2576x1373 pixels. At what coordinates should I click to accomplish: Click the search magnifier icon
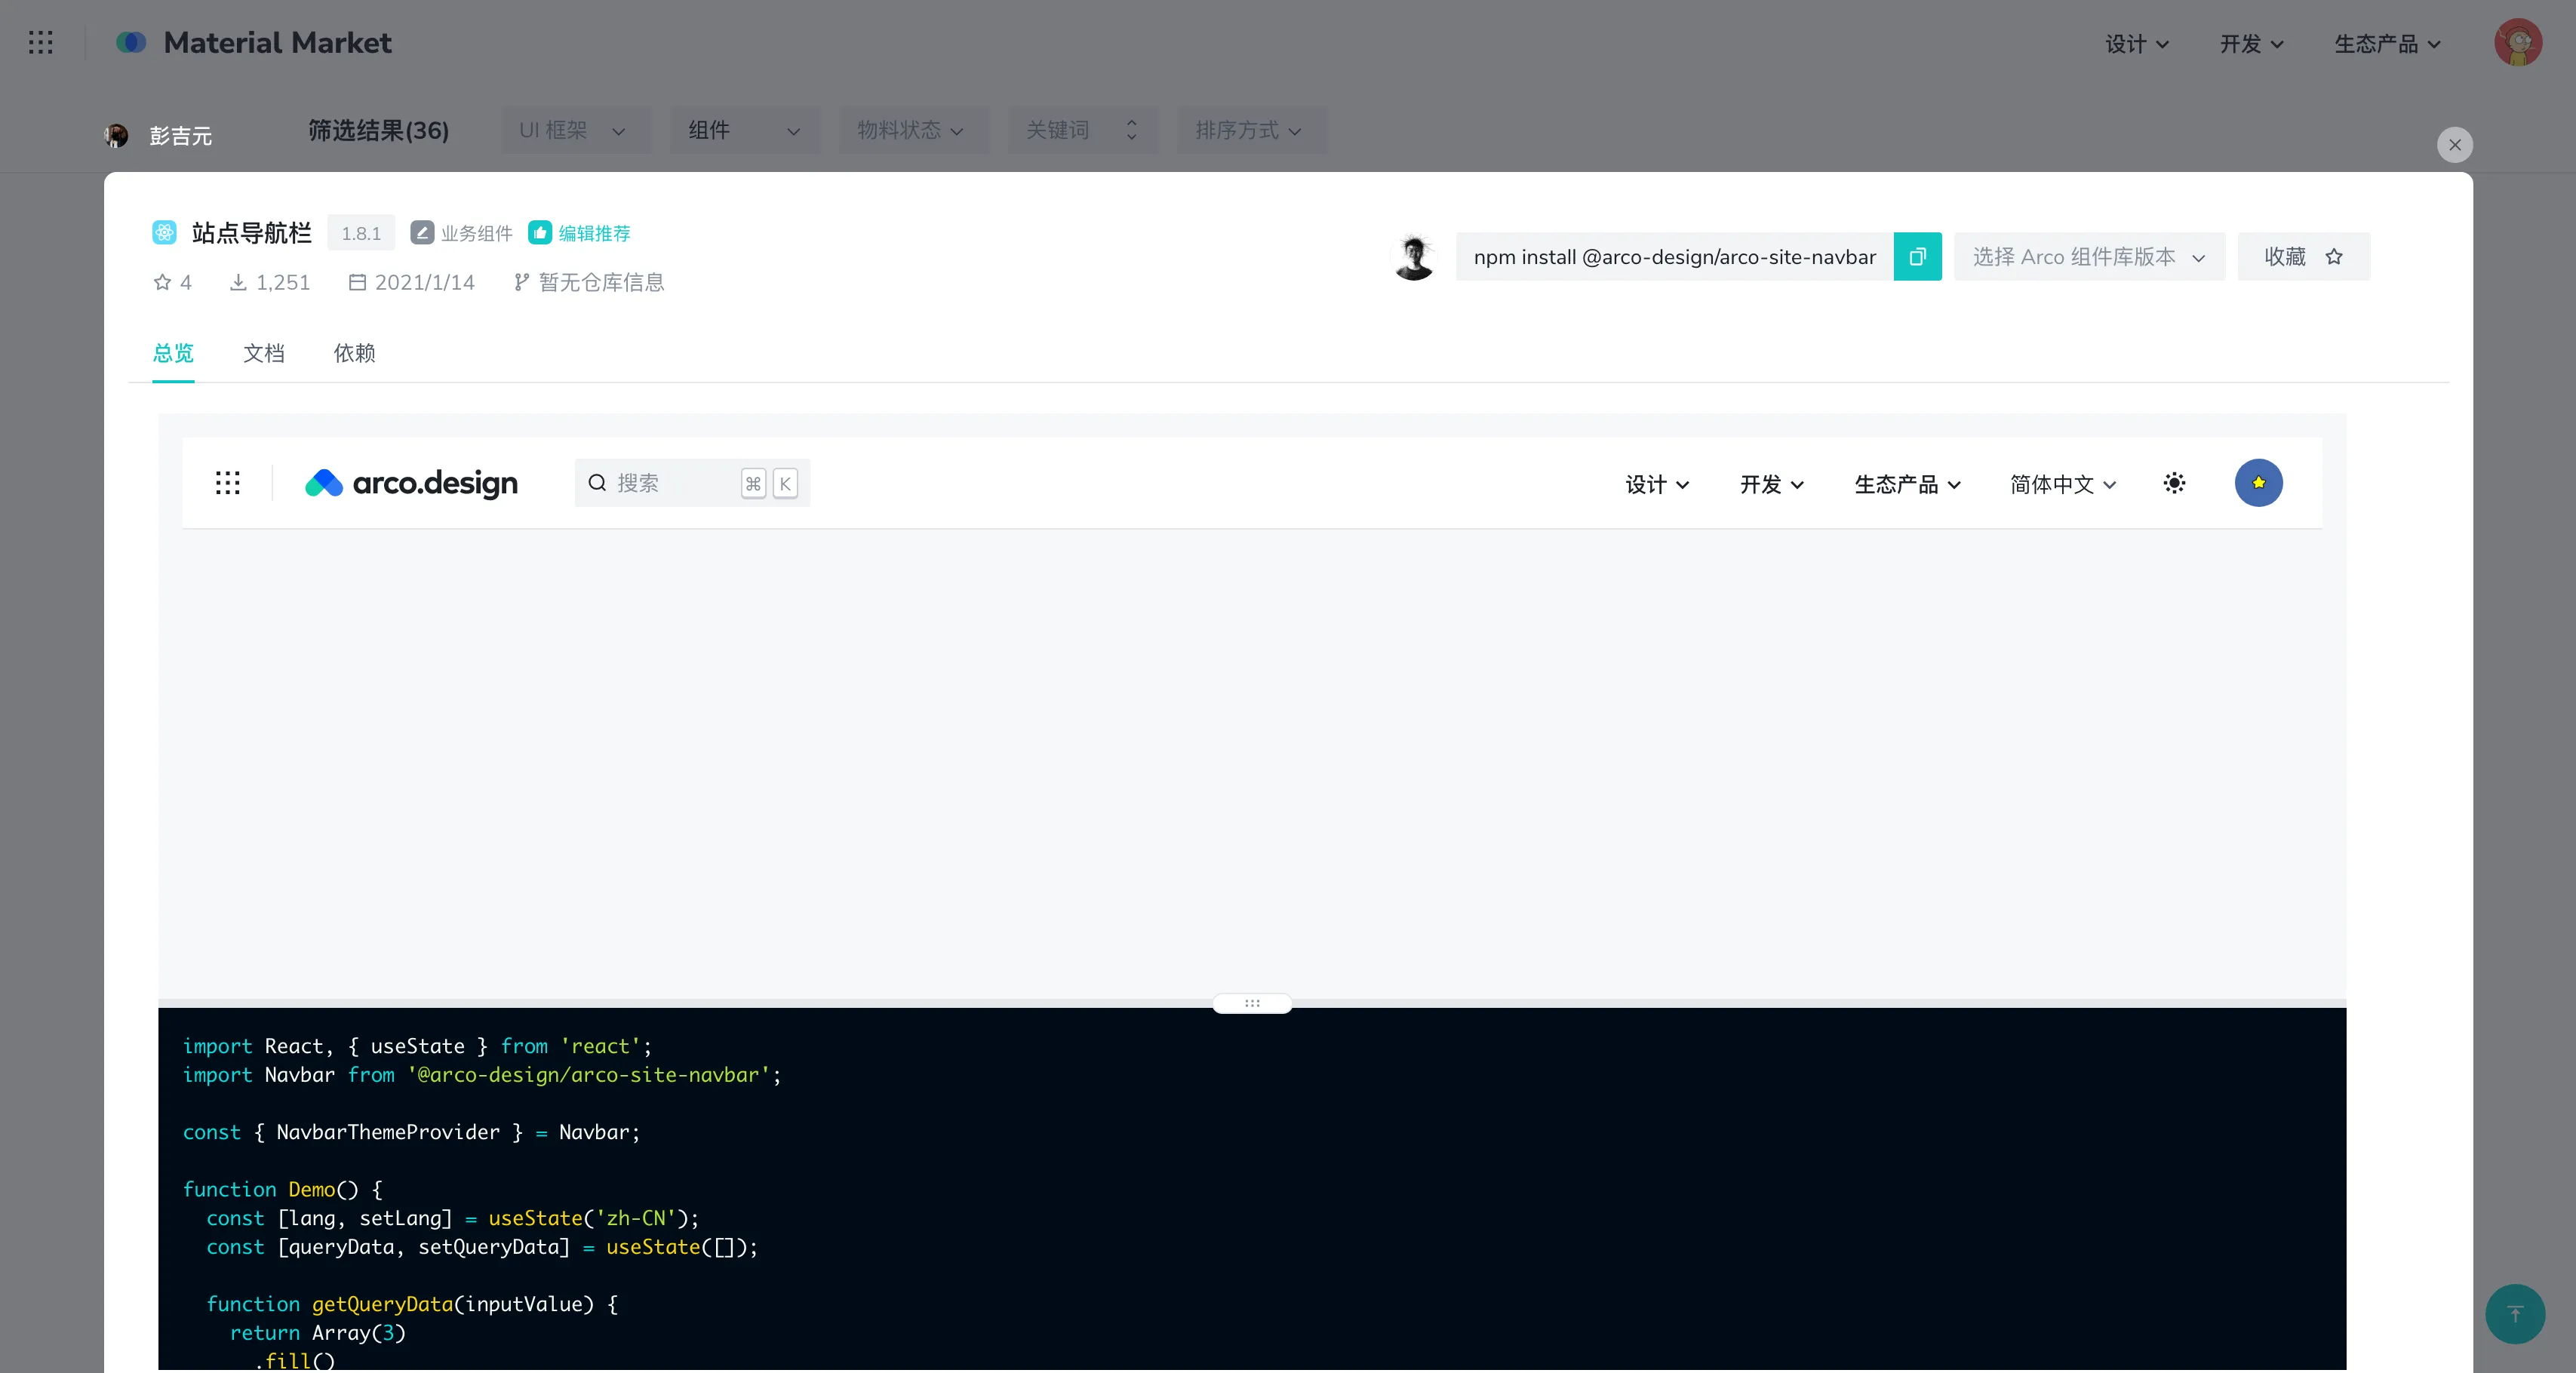[597, 483]
